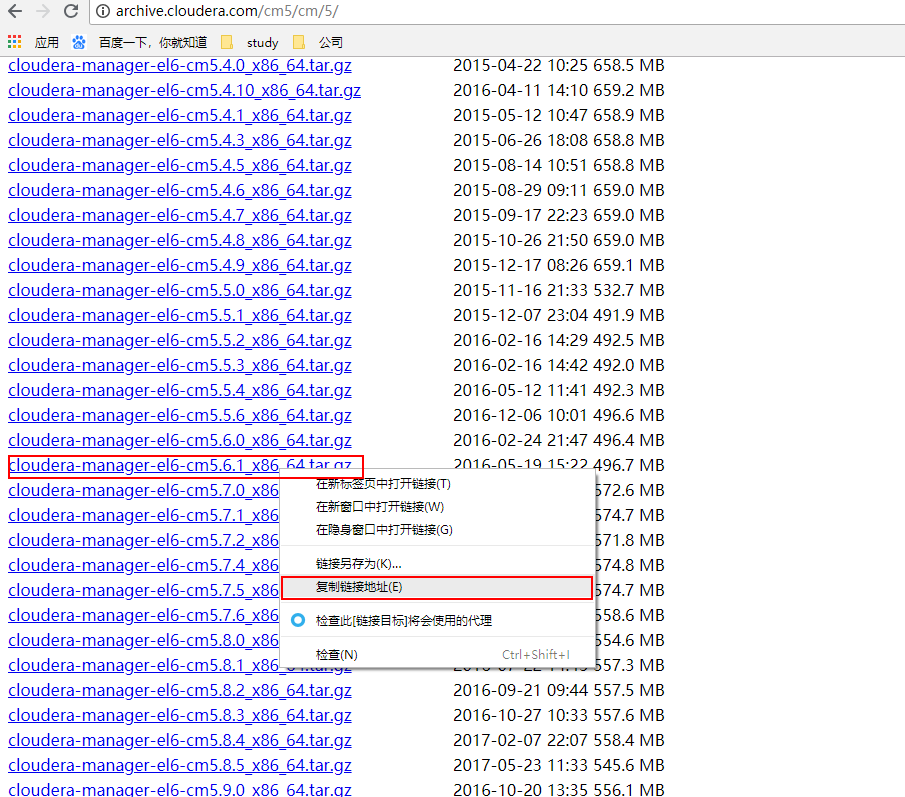Click the site info icon in address bar
The width and height of the screenshot is (905, 797).
[x=103, y=11]
